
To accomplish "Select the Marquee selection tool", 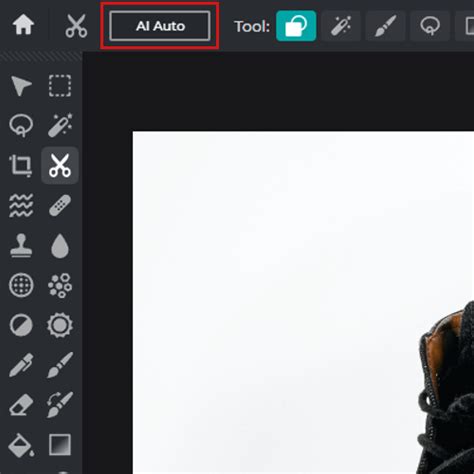I will click(60, 86).
